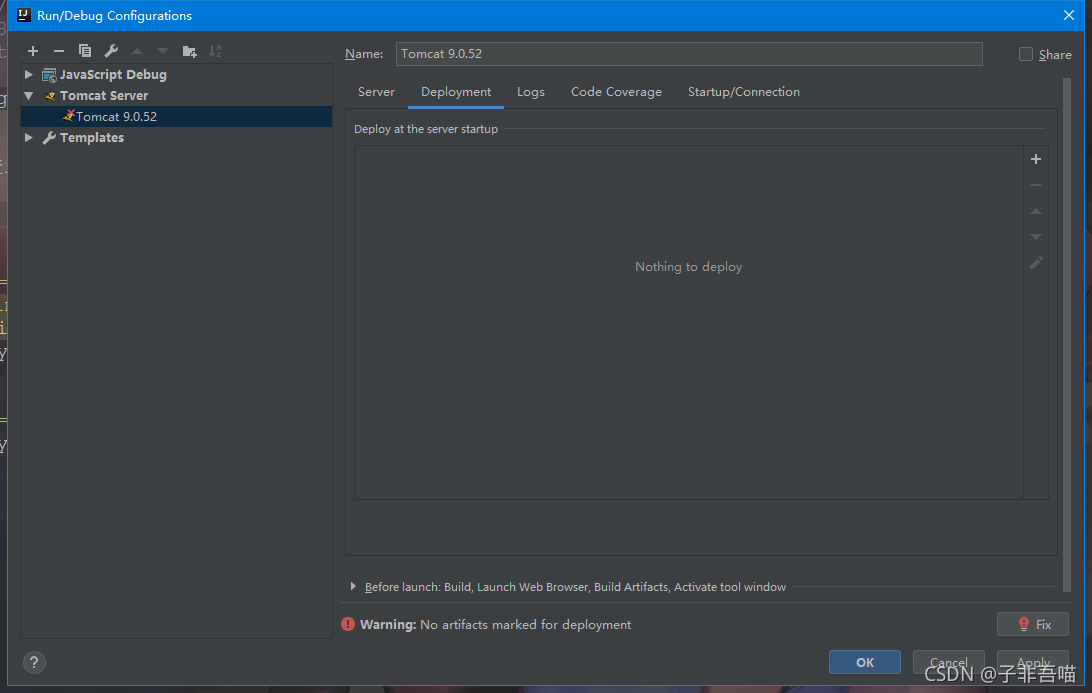Image resolution: width=1092 pixels, height=693 pixels.
Task: Click the Name input field
Action: coord(689,54)
